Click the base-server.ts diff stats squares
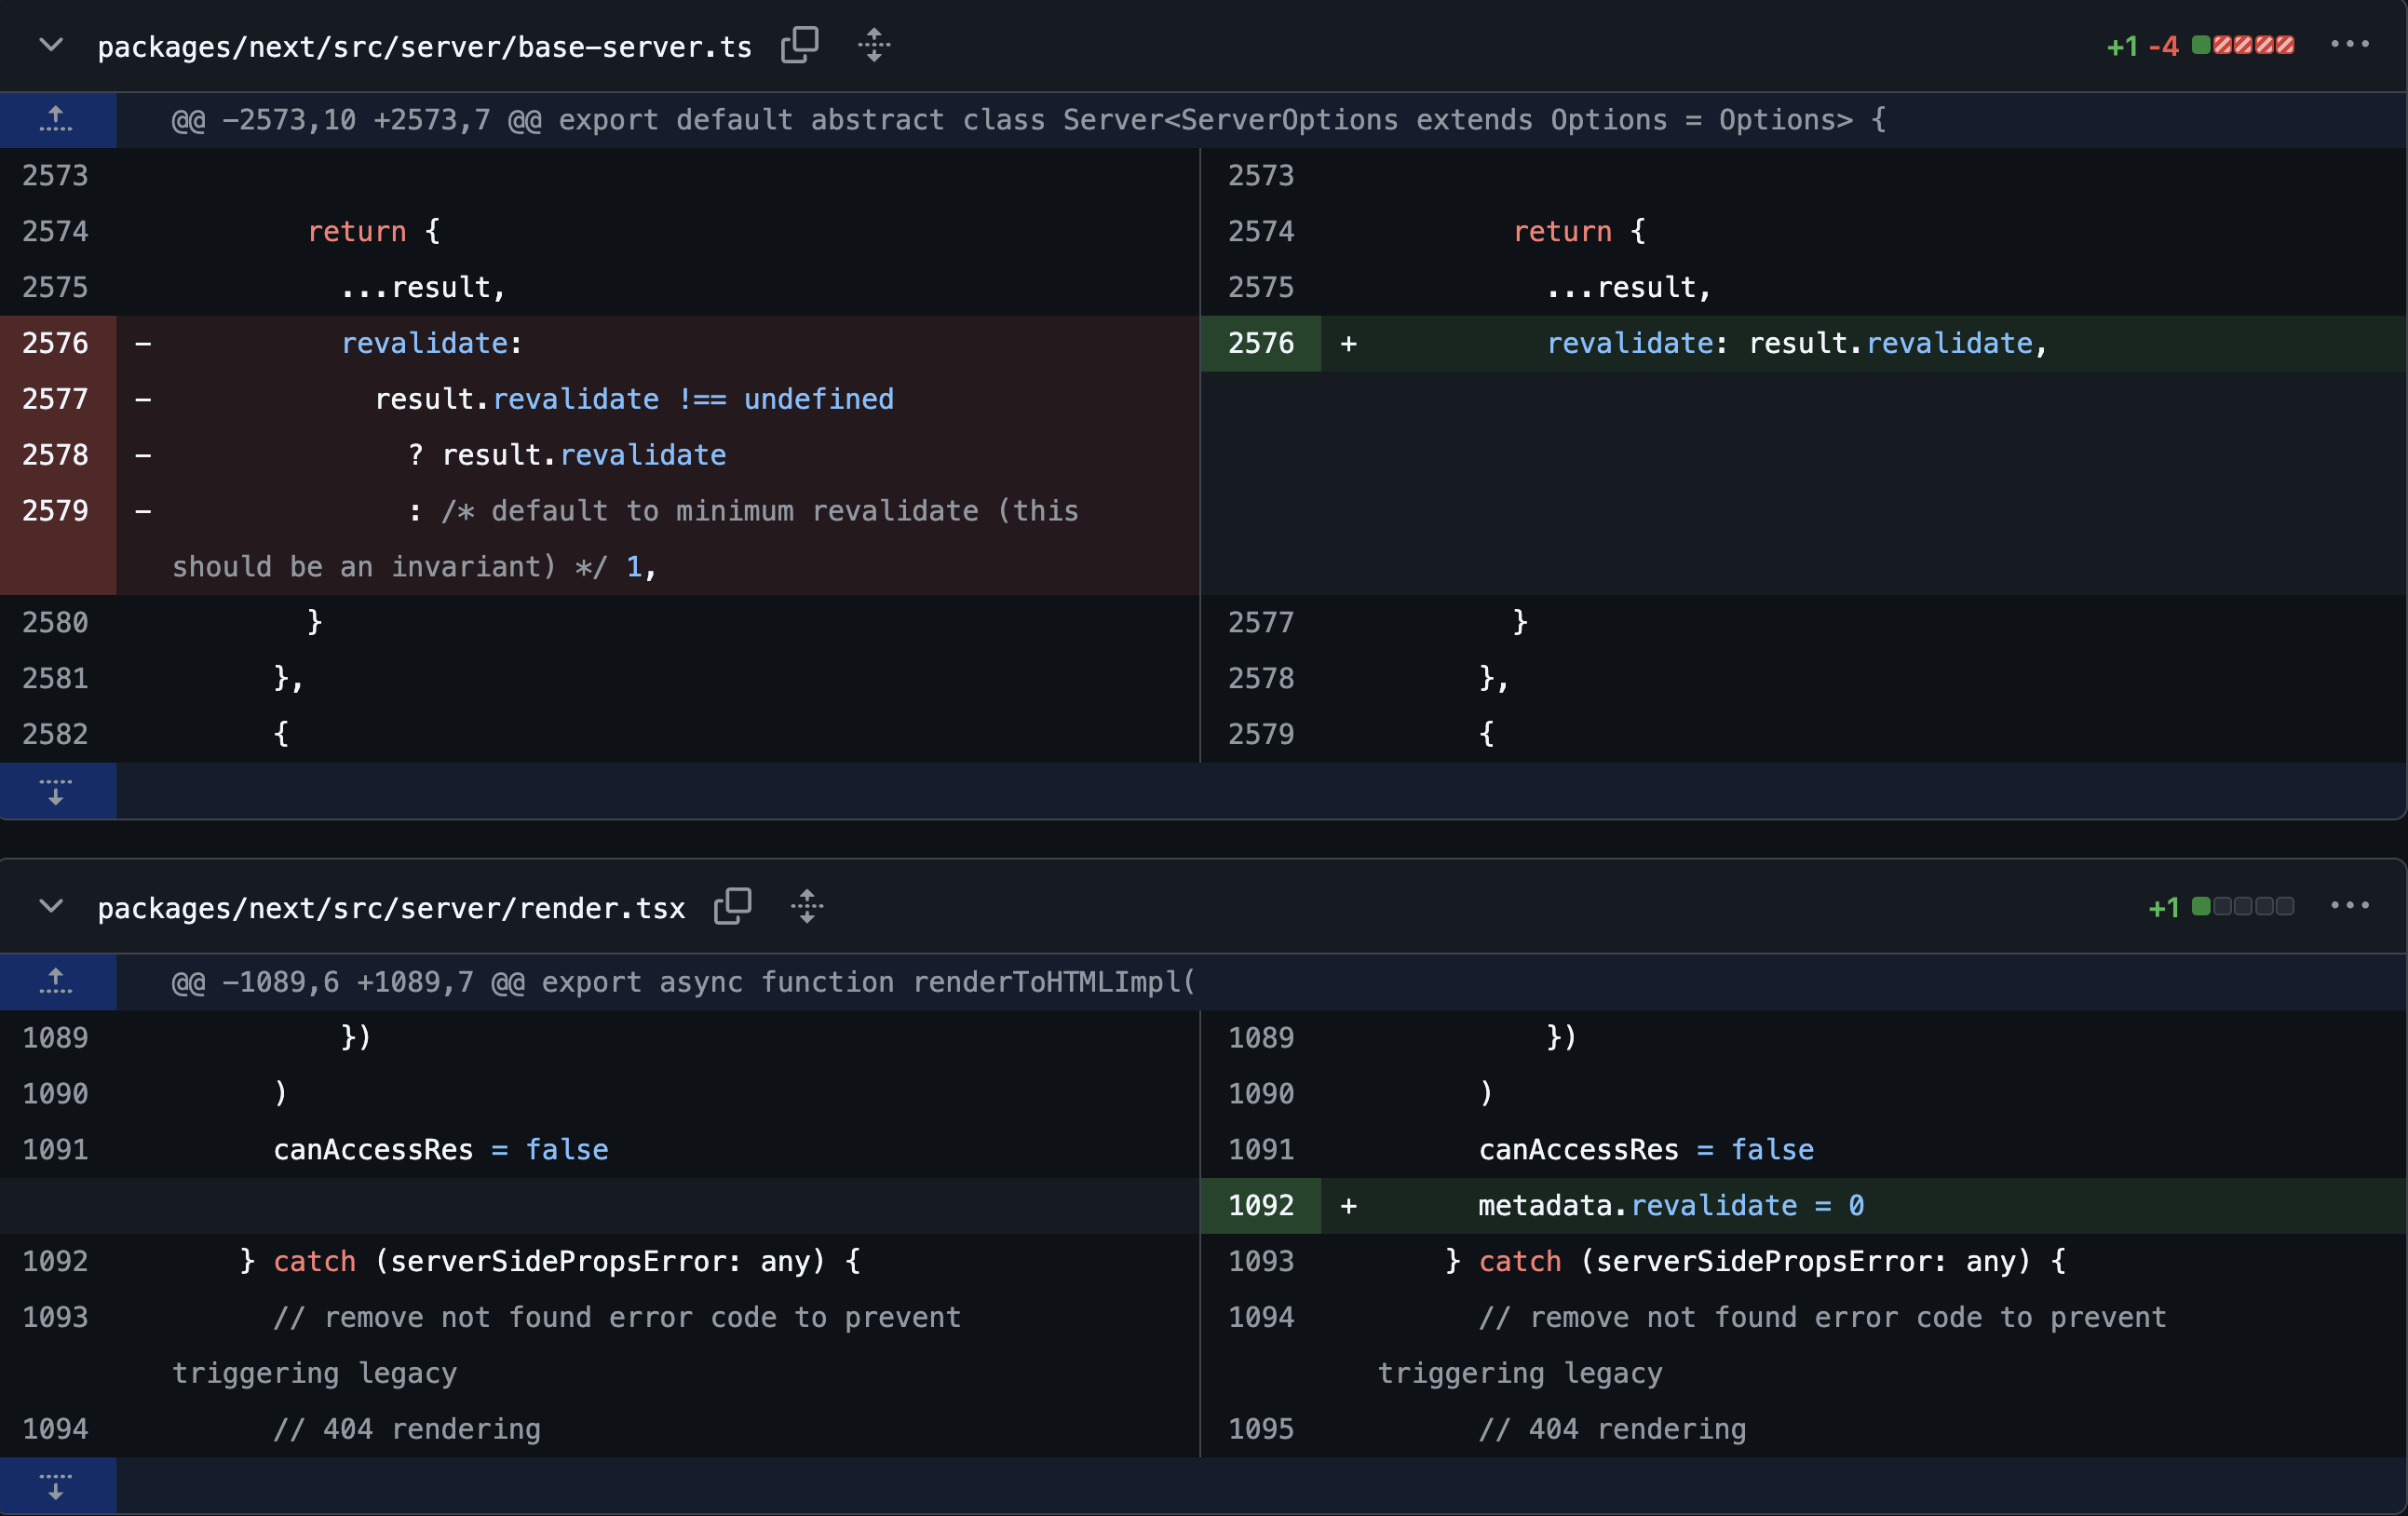The width and height of the screenshot is (2408, 1516). point(2242,45)
